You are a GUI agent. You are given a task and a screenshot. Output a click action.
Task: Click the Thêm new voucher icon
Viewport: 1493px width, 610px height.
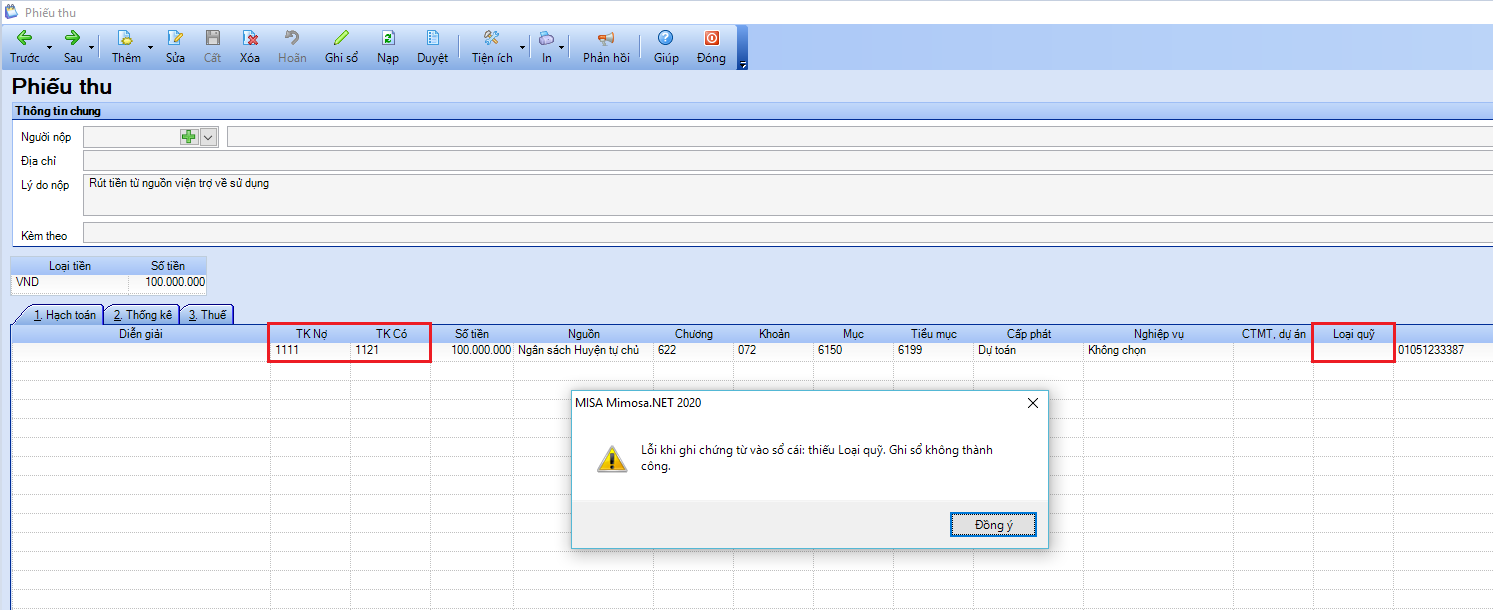[x=126, y=39]
